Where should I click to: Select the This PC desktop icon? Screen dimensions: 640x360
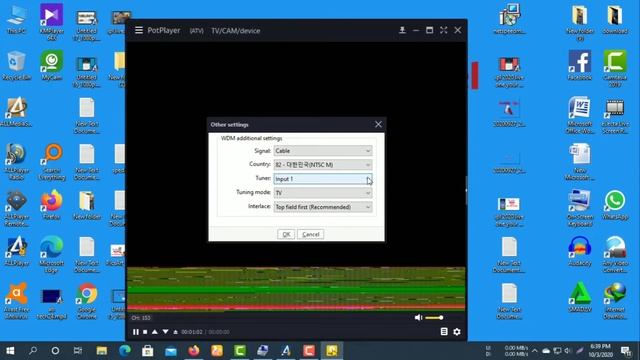[16, 20]
